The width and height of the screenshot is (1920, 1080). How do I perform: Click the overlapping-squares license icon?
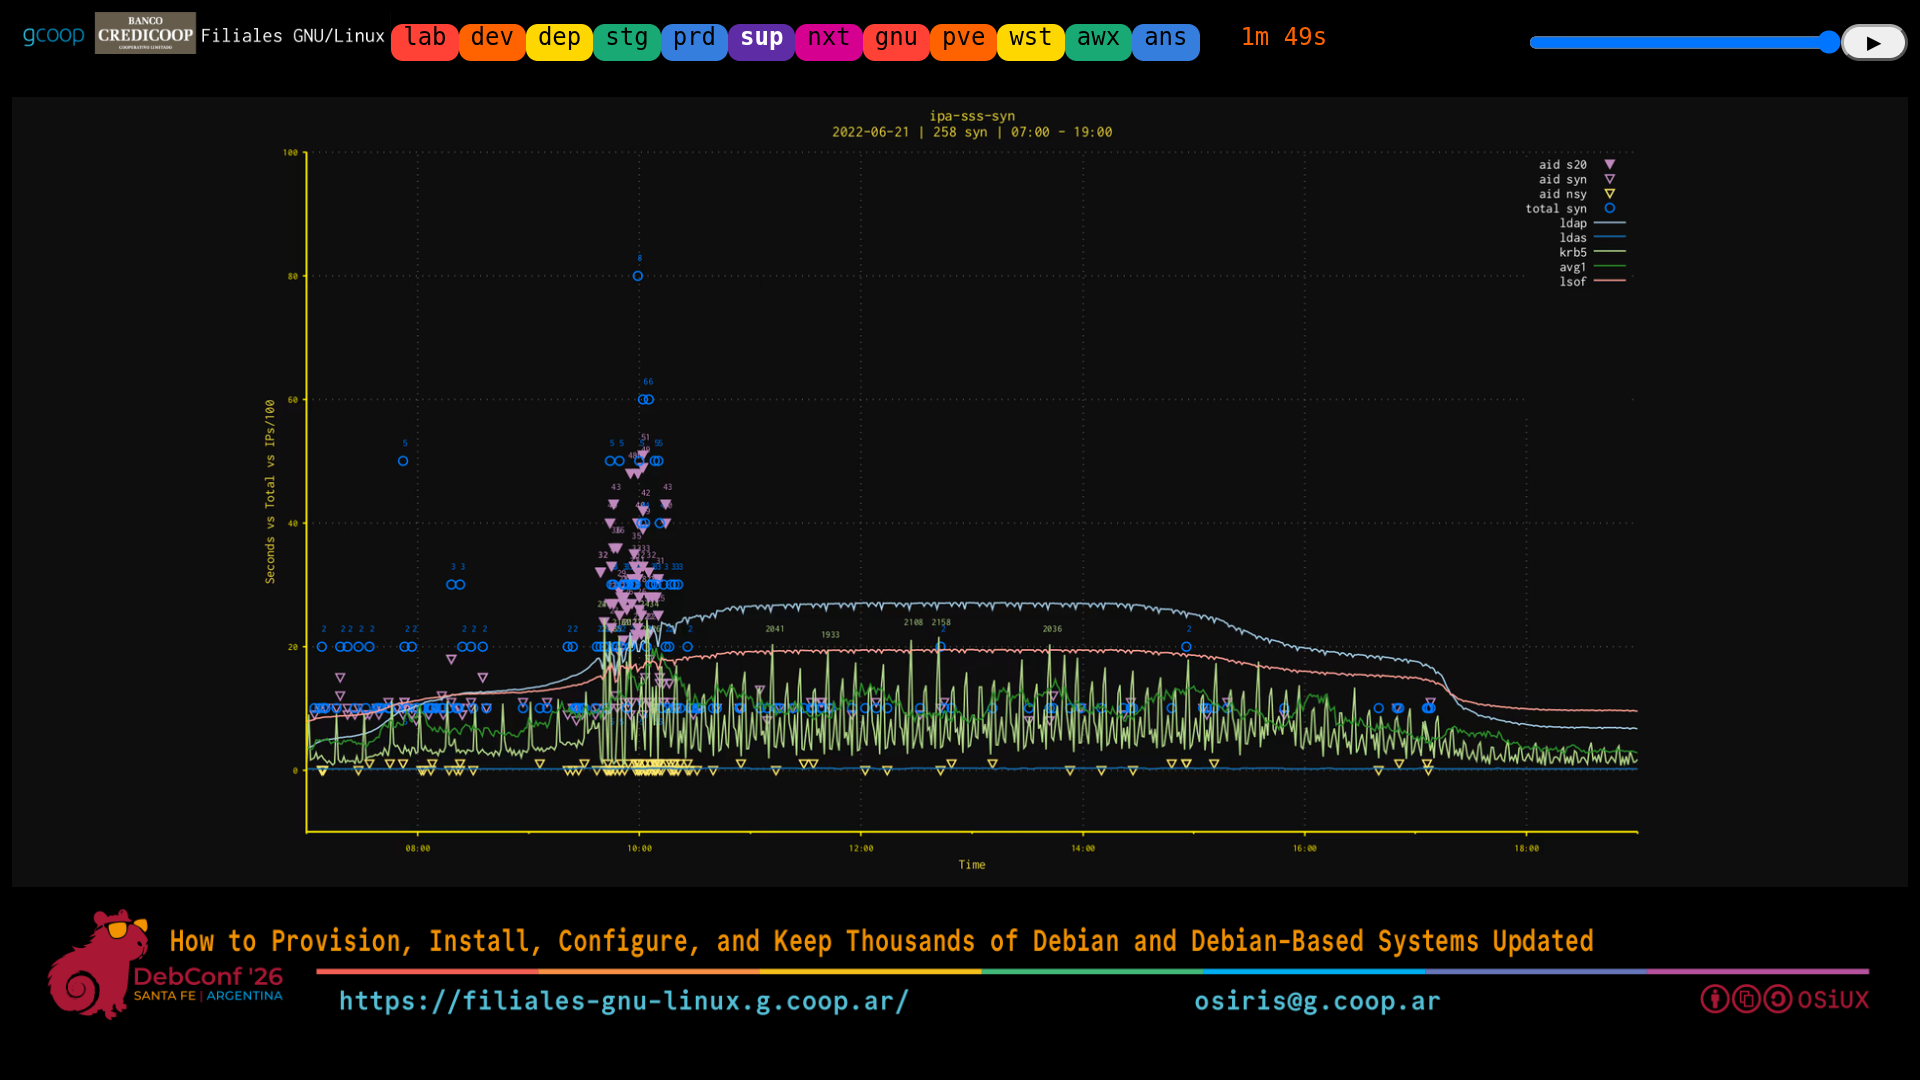(x=1746, y=999)
